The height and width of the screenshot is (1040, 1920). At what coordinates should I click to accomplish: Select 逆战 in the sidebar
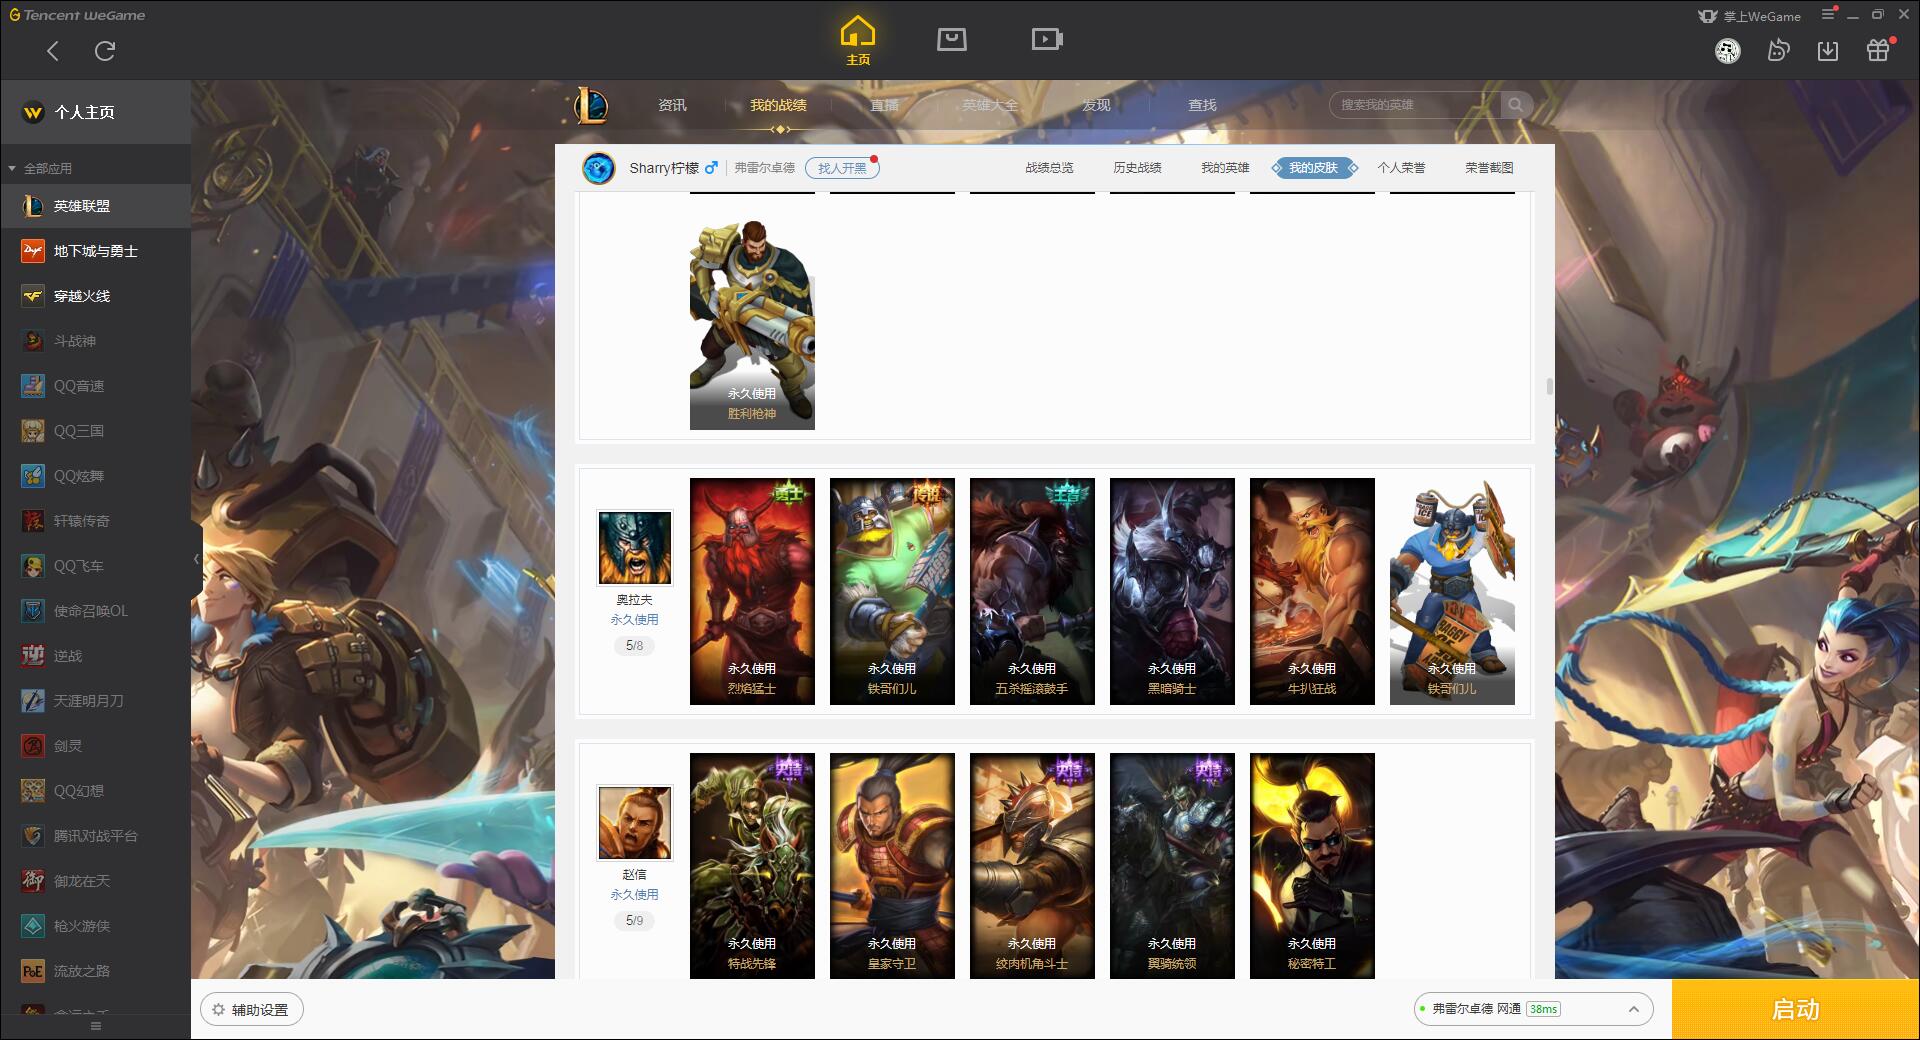(95, 656)
